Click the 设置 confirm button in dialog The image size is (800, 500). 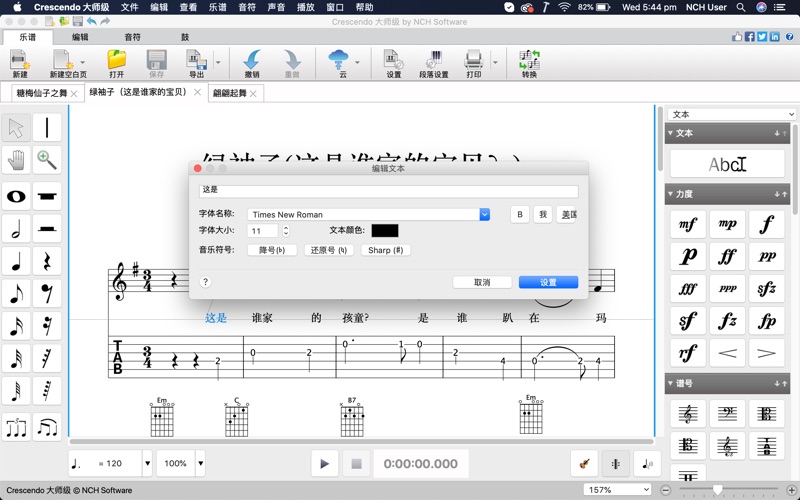548,282
